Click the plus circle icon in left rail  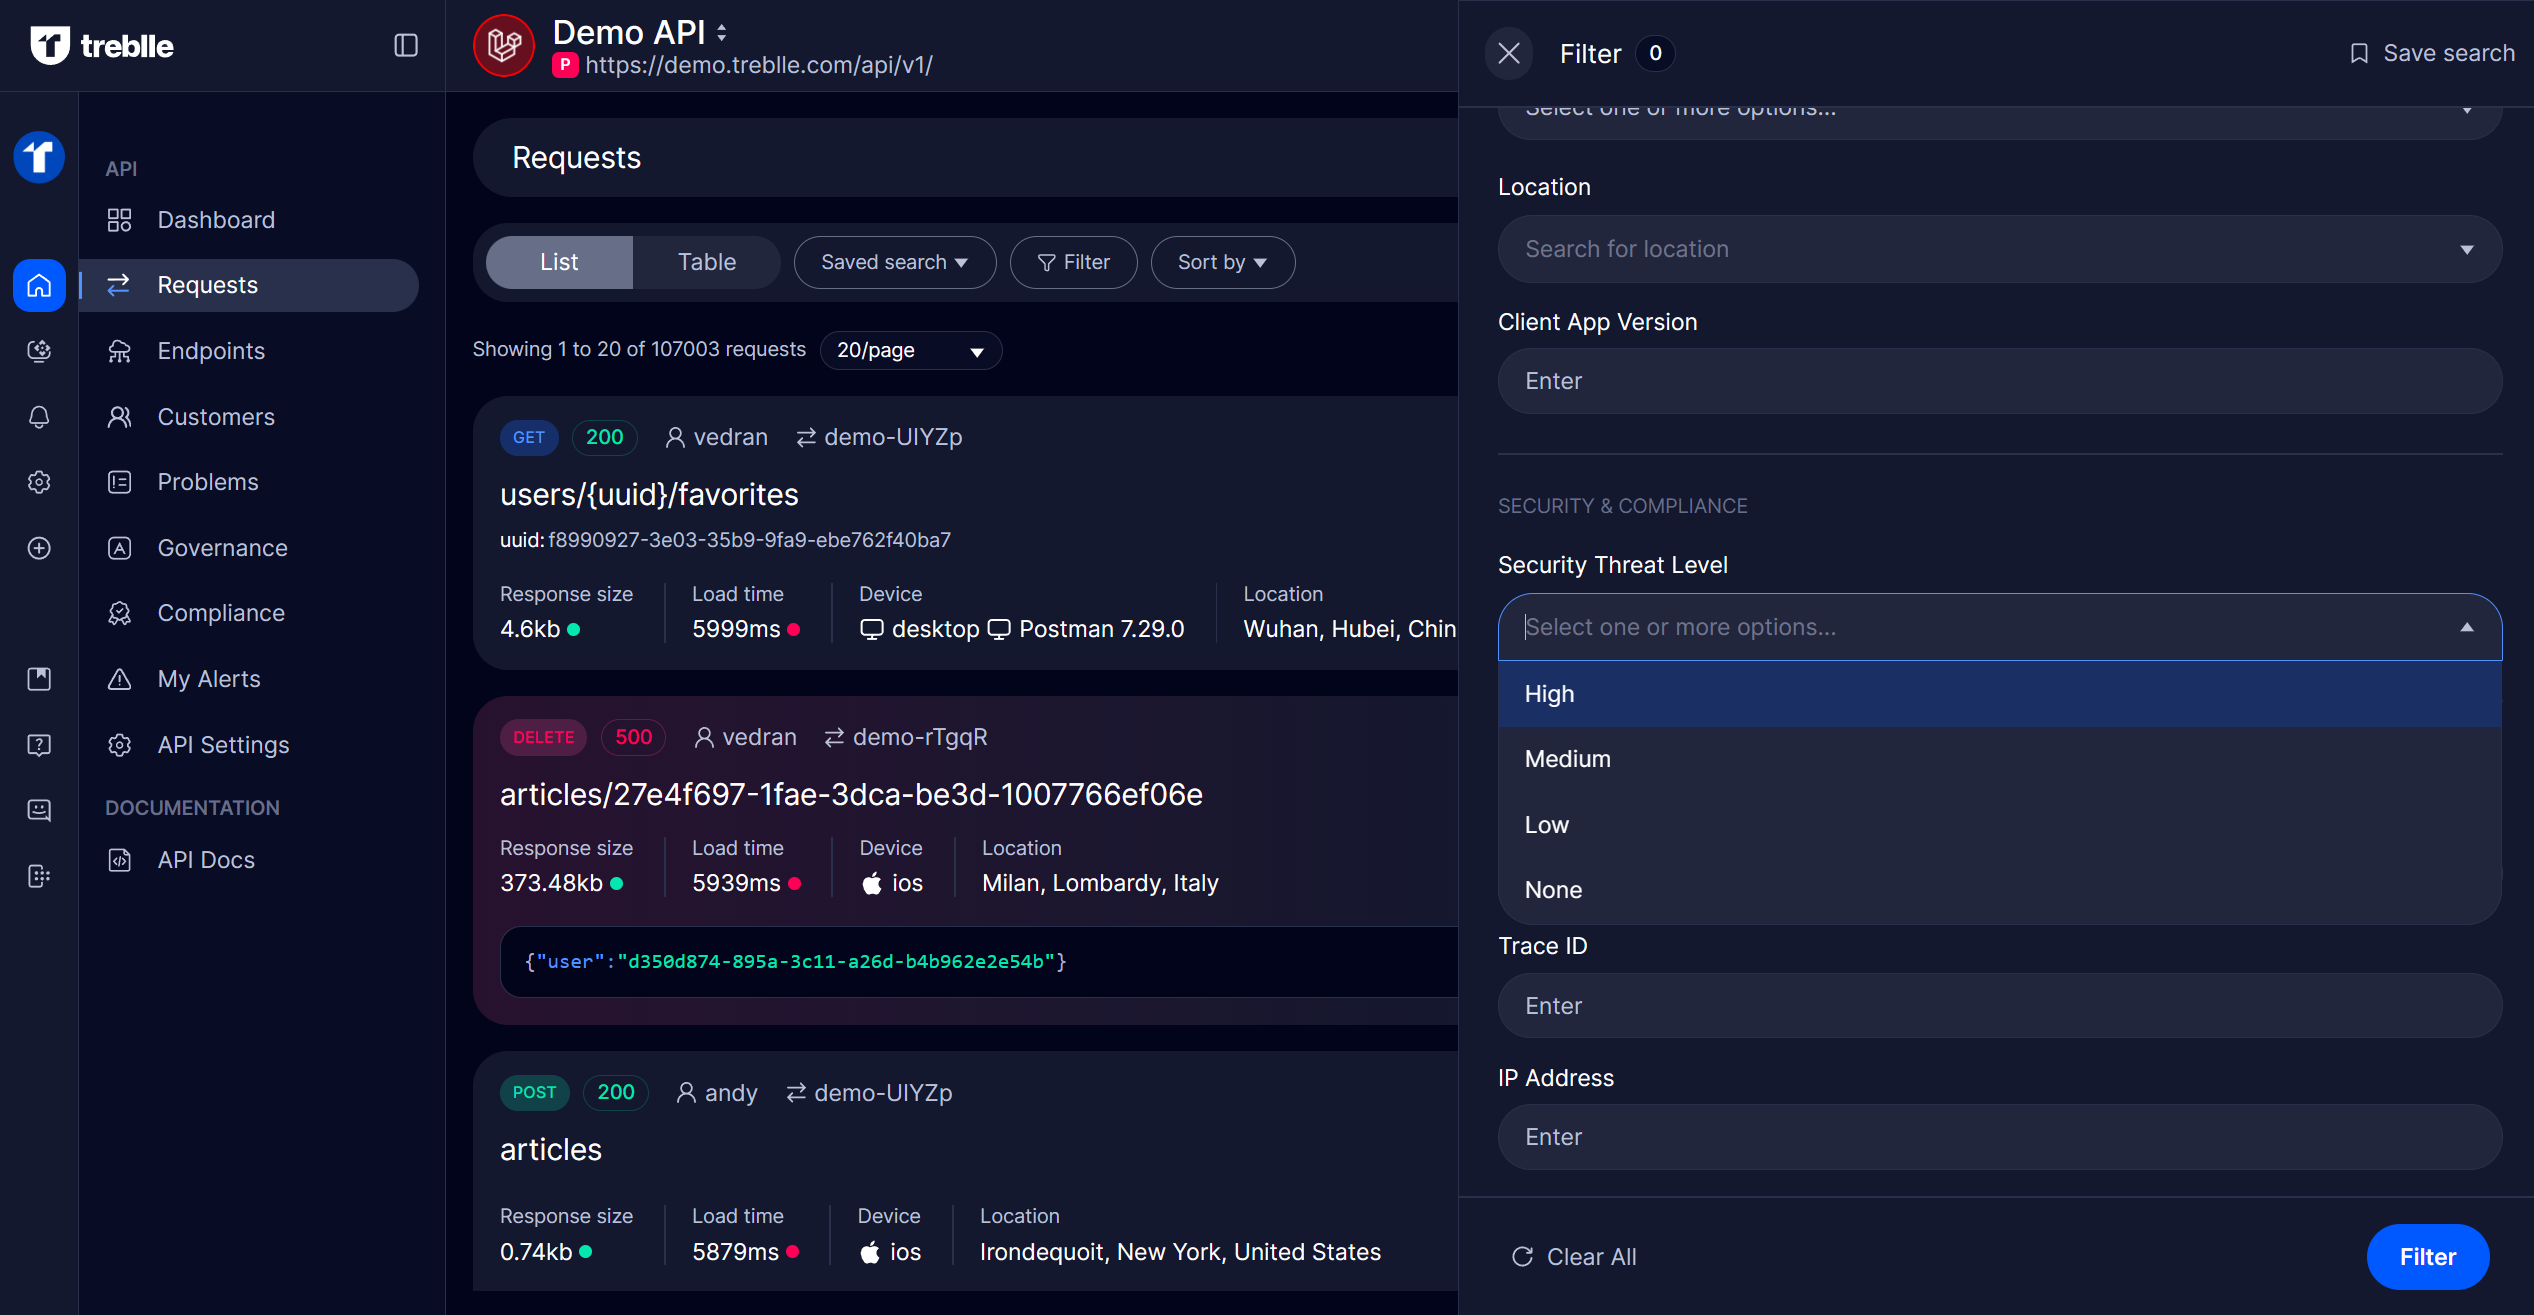click(39, 548)
